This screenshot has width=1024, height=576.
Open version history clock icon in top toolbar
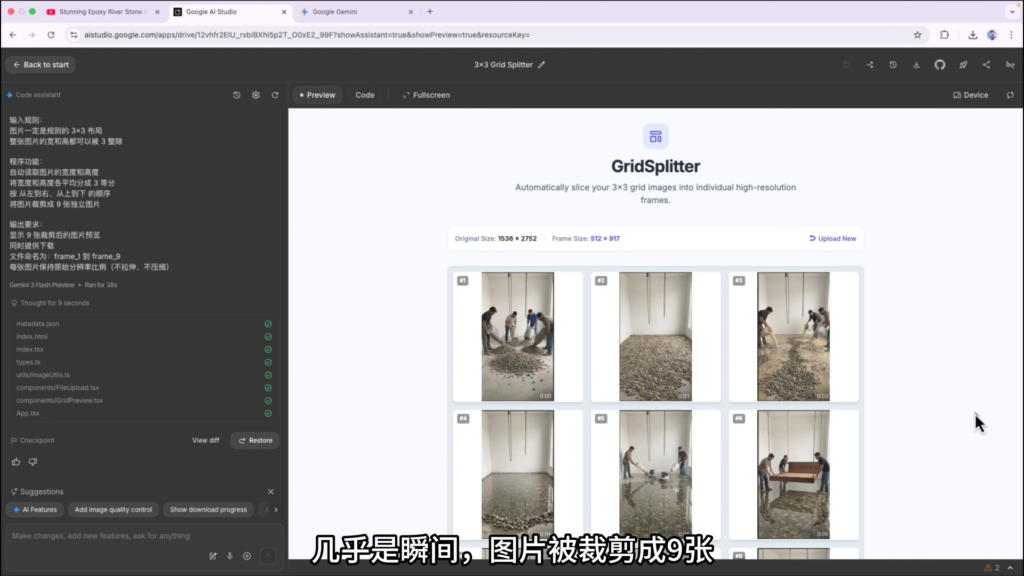click(x=893, y=65)
